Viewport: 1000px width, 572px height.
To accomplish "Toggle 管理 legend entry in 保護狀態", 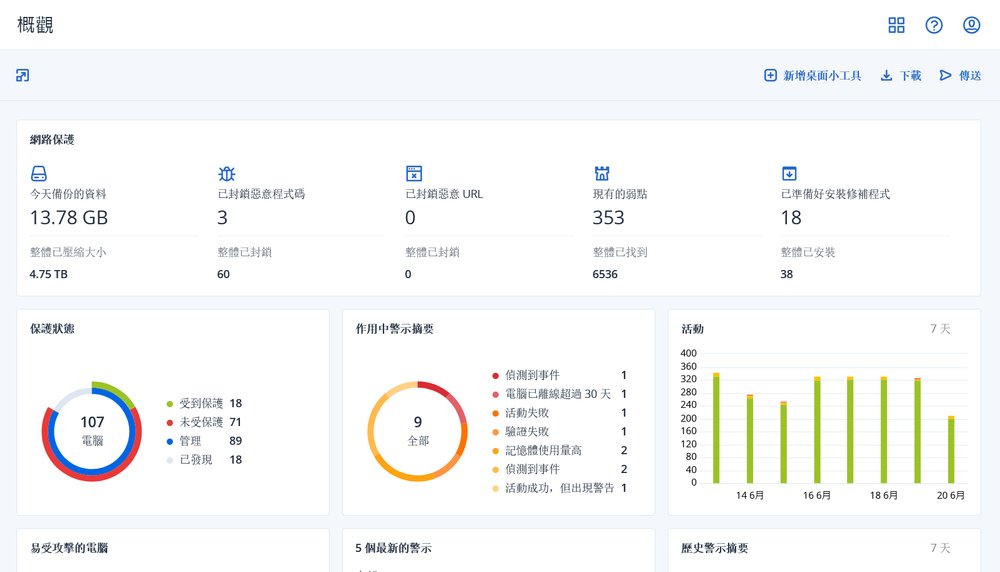I will pos(190,441).
